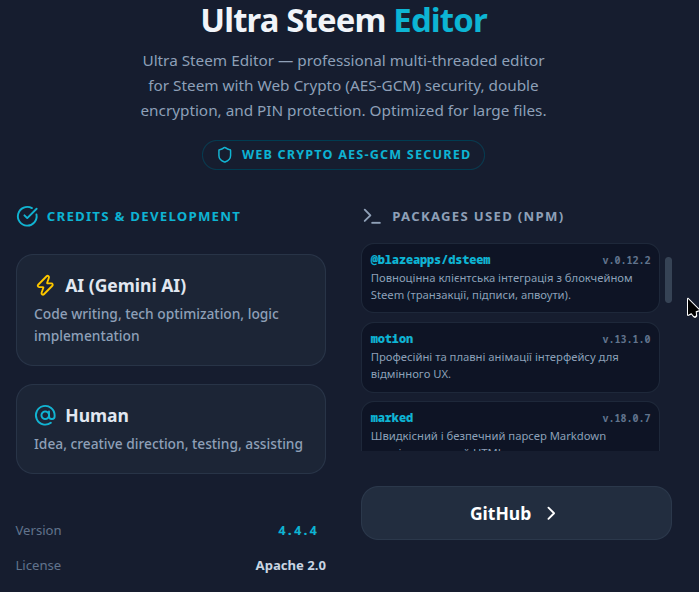Screen dimensions: 699x592
Task: Click the Human card heading
Action: [x=97, y=415]
